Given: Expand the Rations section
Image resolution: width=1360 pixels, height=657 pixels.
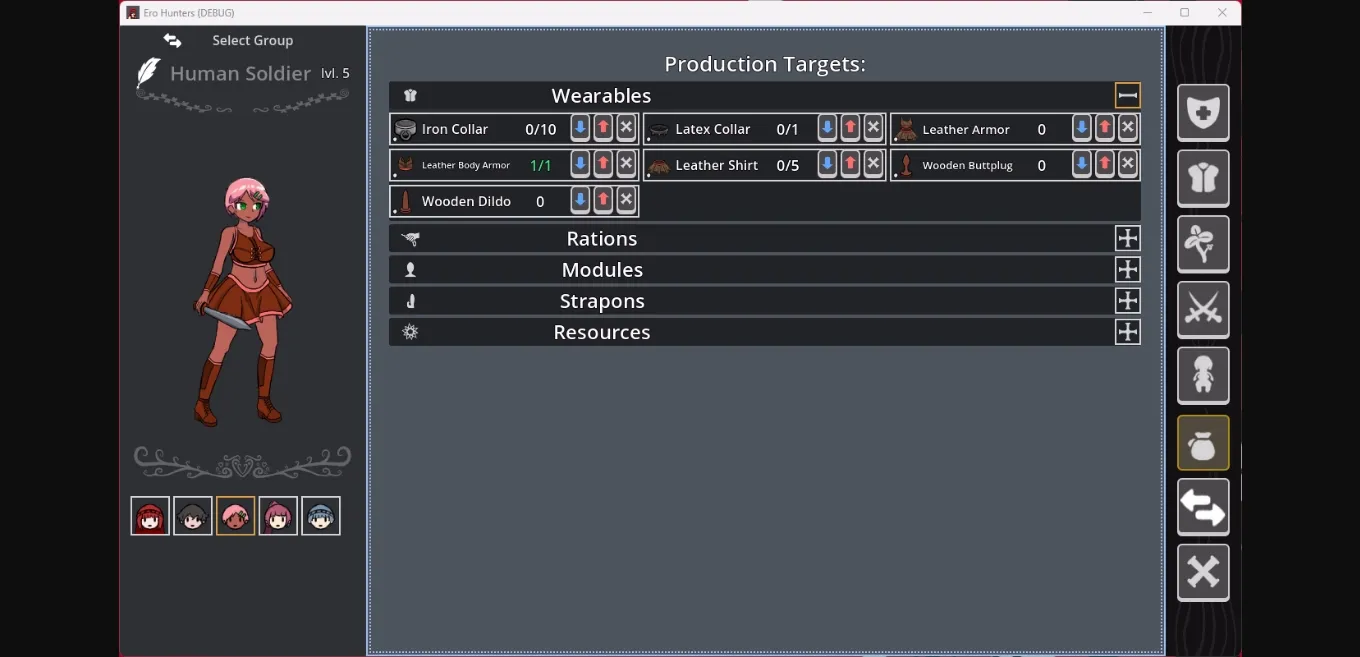Looking at the screenshot, I should [1127, 239].
